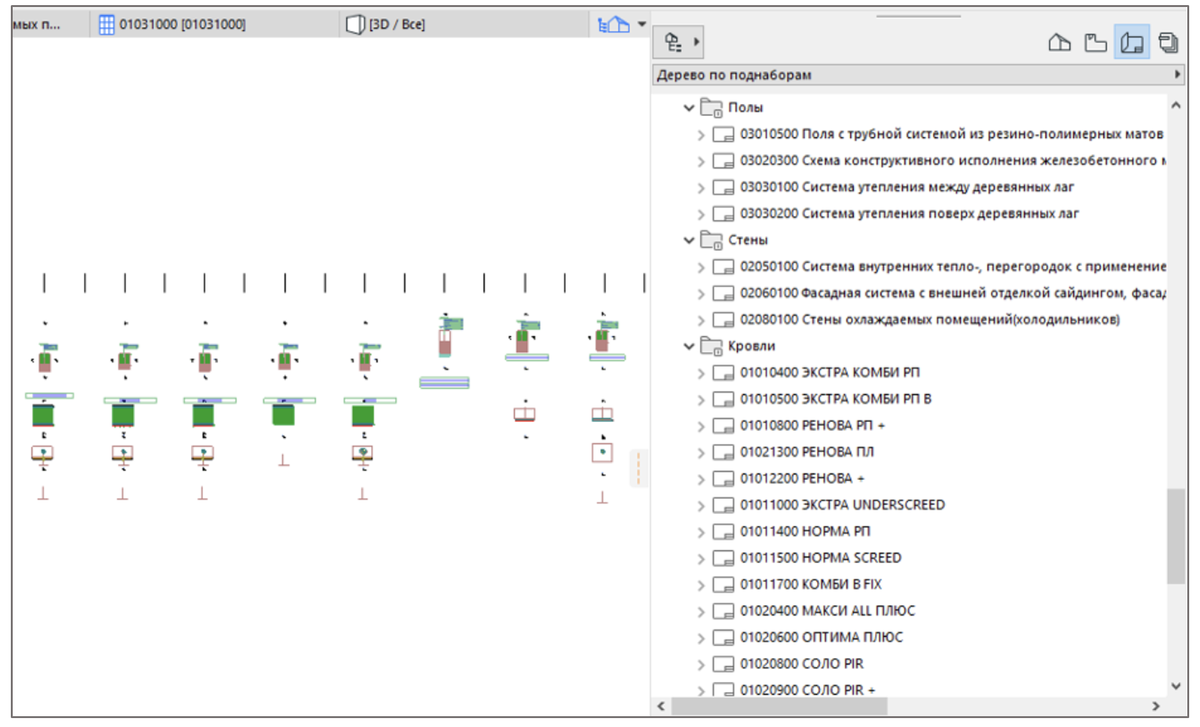The width and height of the screenshot is (1200, 727).
Task: Select 01011500 НОРМА SCREED
Action: tap(820, 558)
